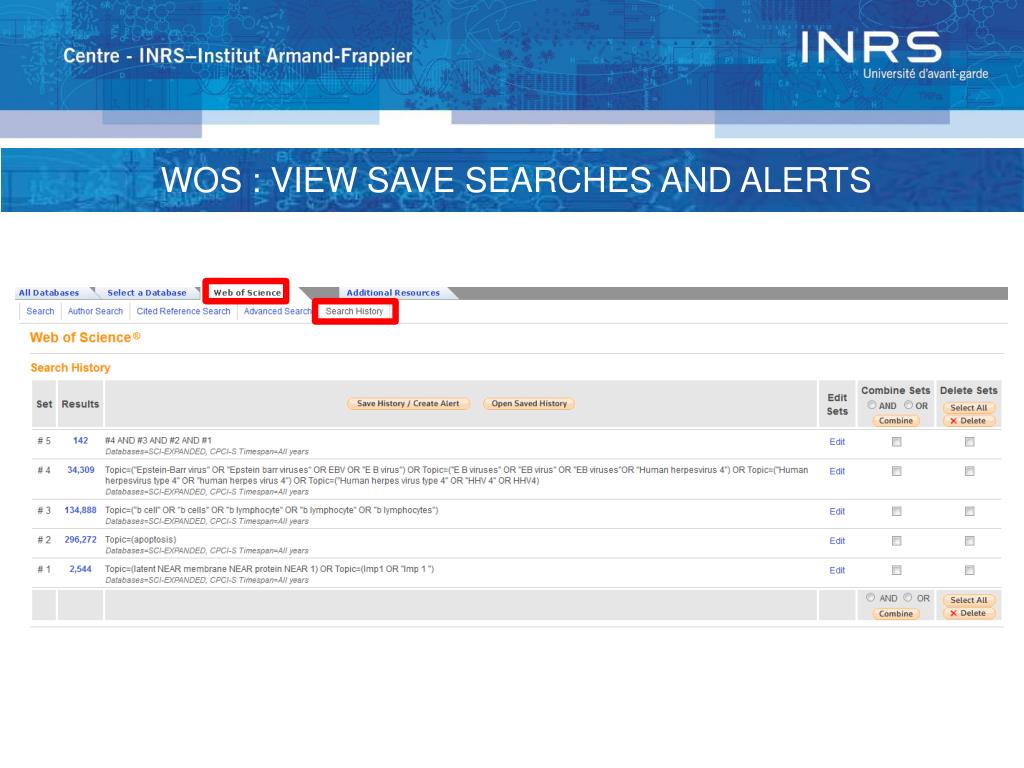Check delete checkbox for set #2
1024x768 pixels.
970,541
